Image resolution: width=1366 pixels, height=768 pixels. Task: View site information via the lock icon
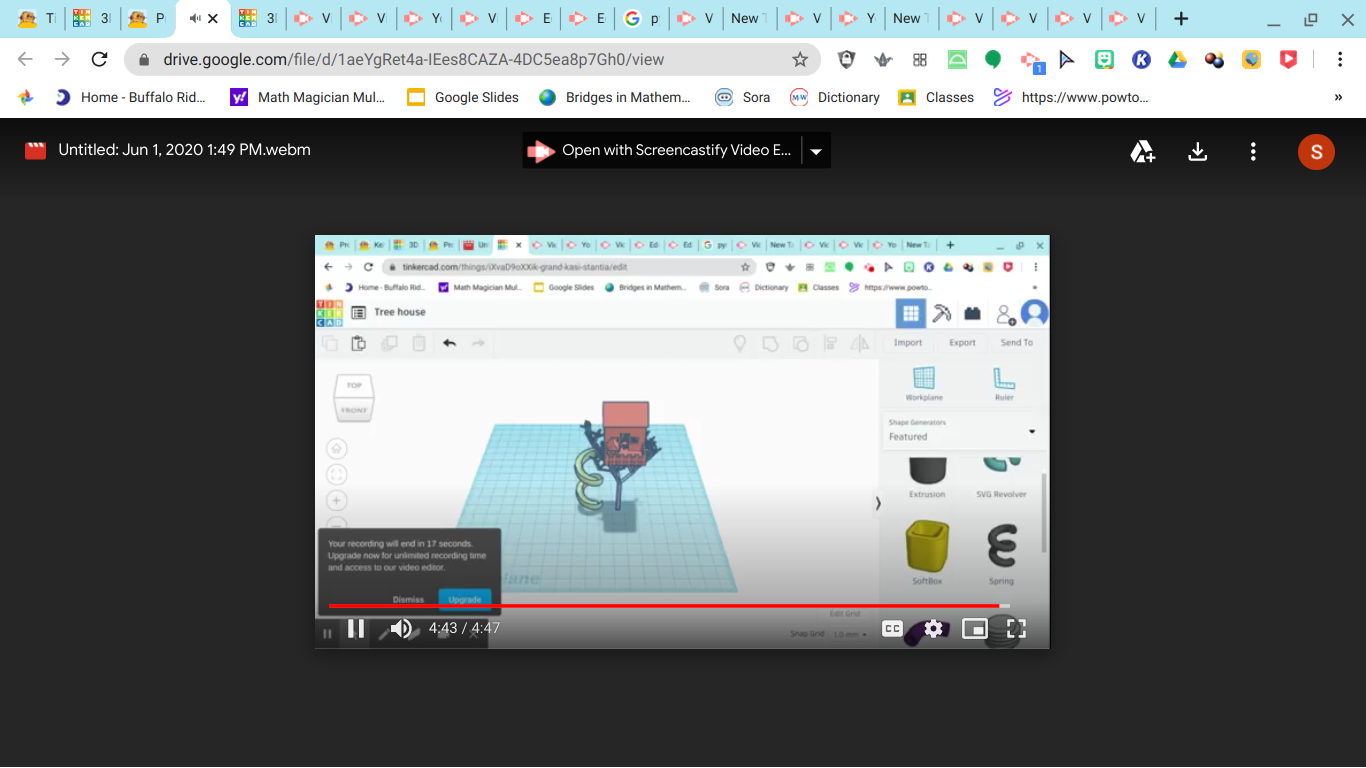click(x=144, y=60)
